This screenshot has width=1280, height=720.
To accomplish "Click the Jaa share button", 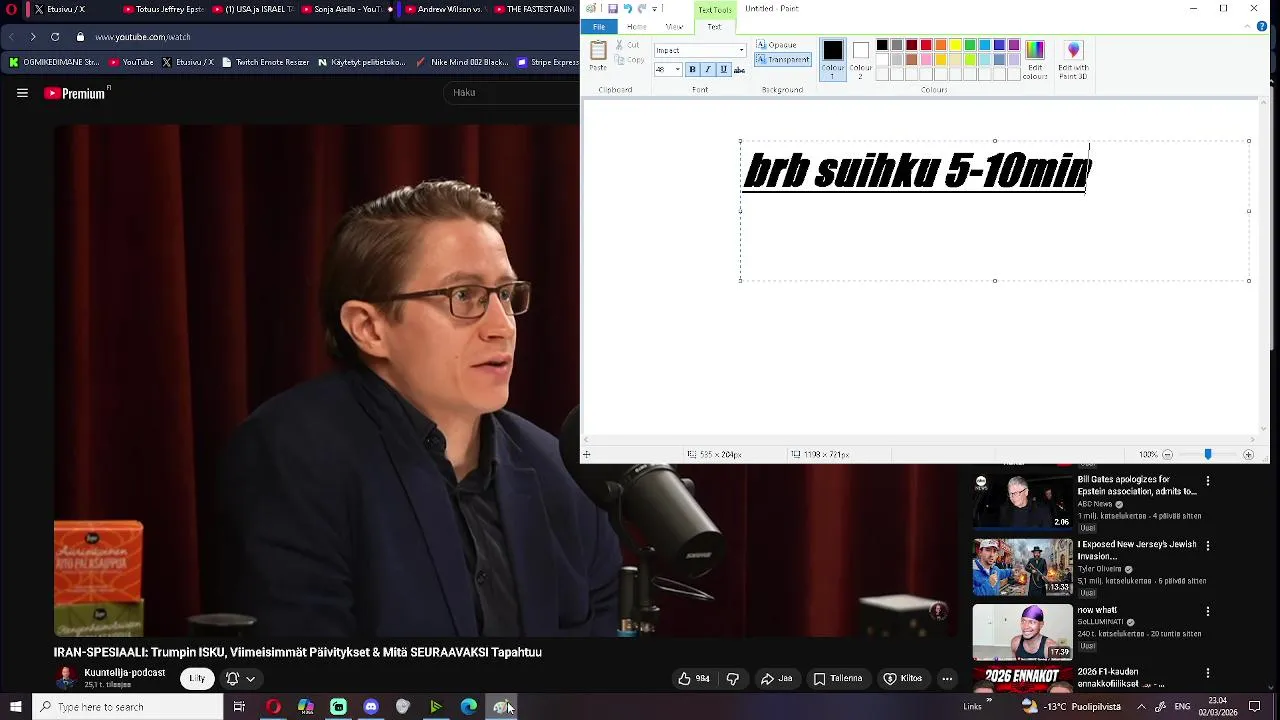I will click(x=776, y=678).
